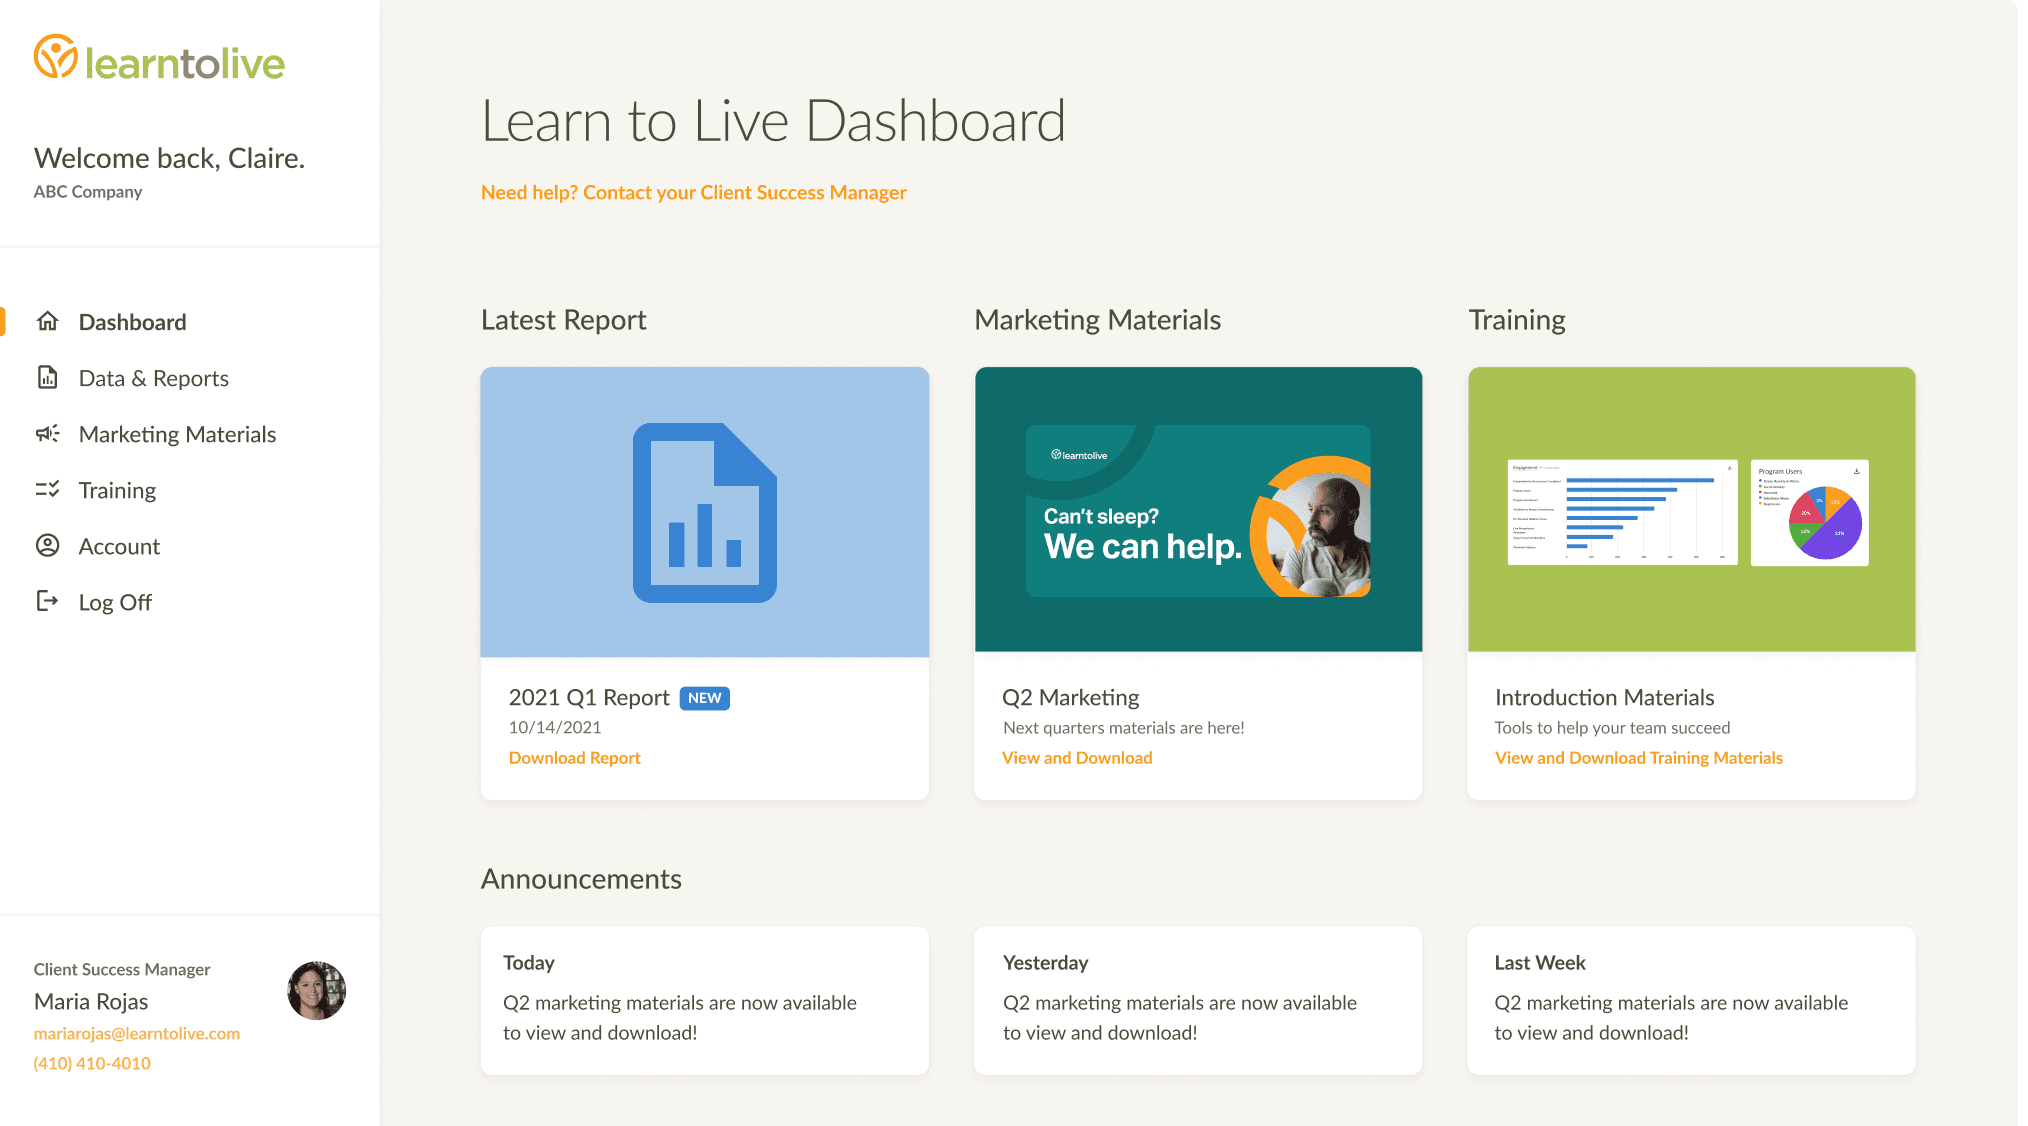Click View and Download under Q2 Marketing

[1077, 758]
